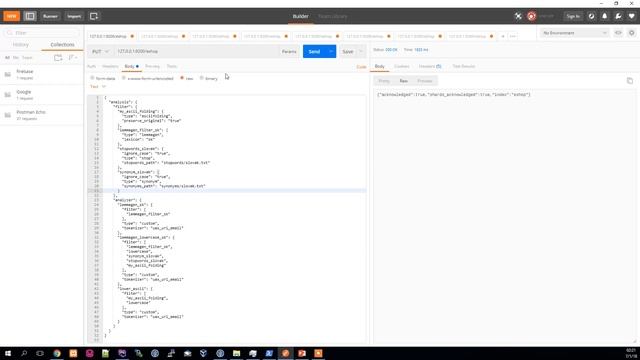Open Task View on the taskbar
640x360 pixels.
click(40, 353)
